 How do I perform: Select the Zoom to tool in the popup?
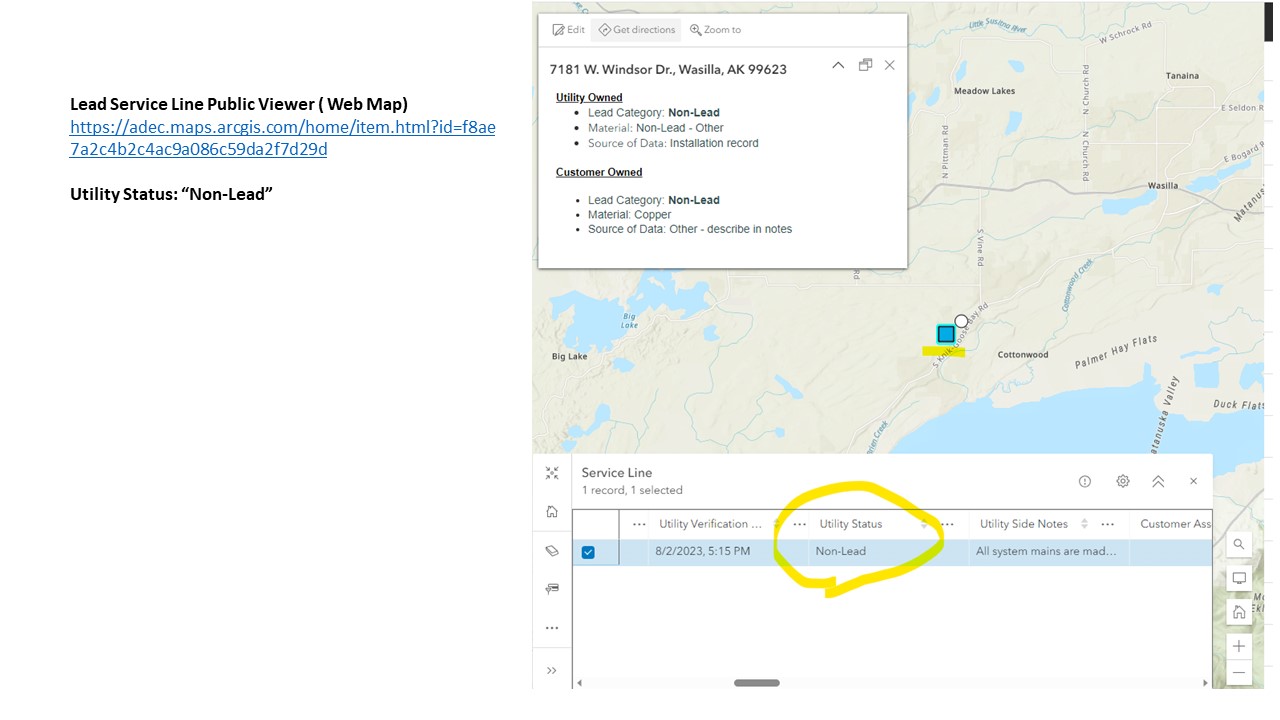(715, 29)
